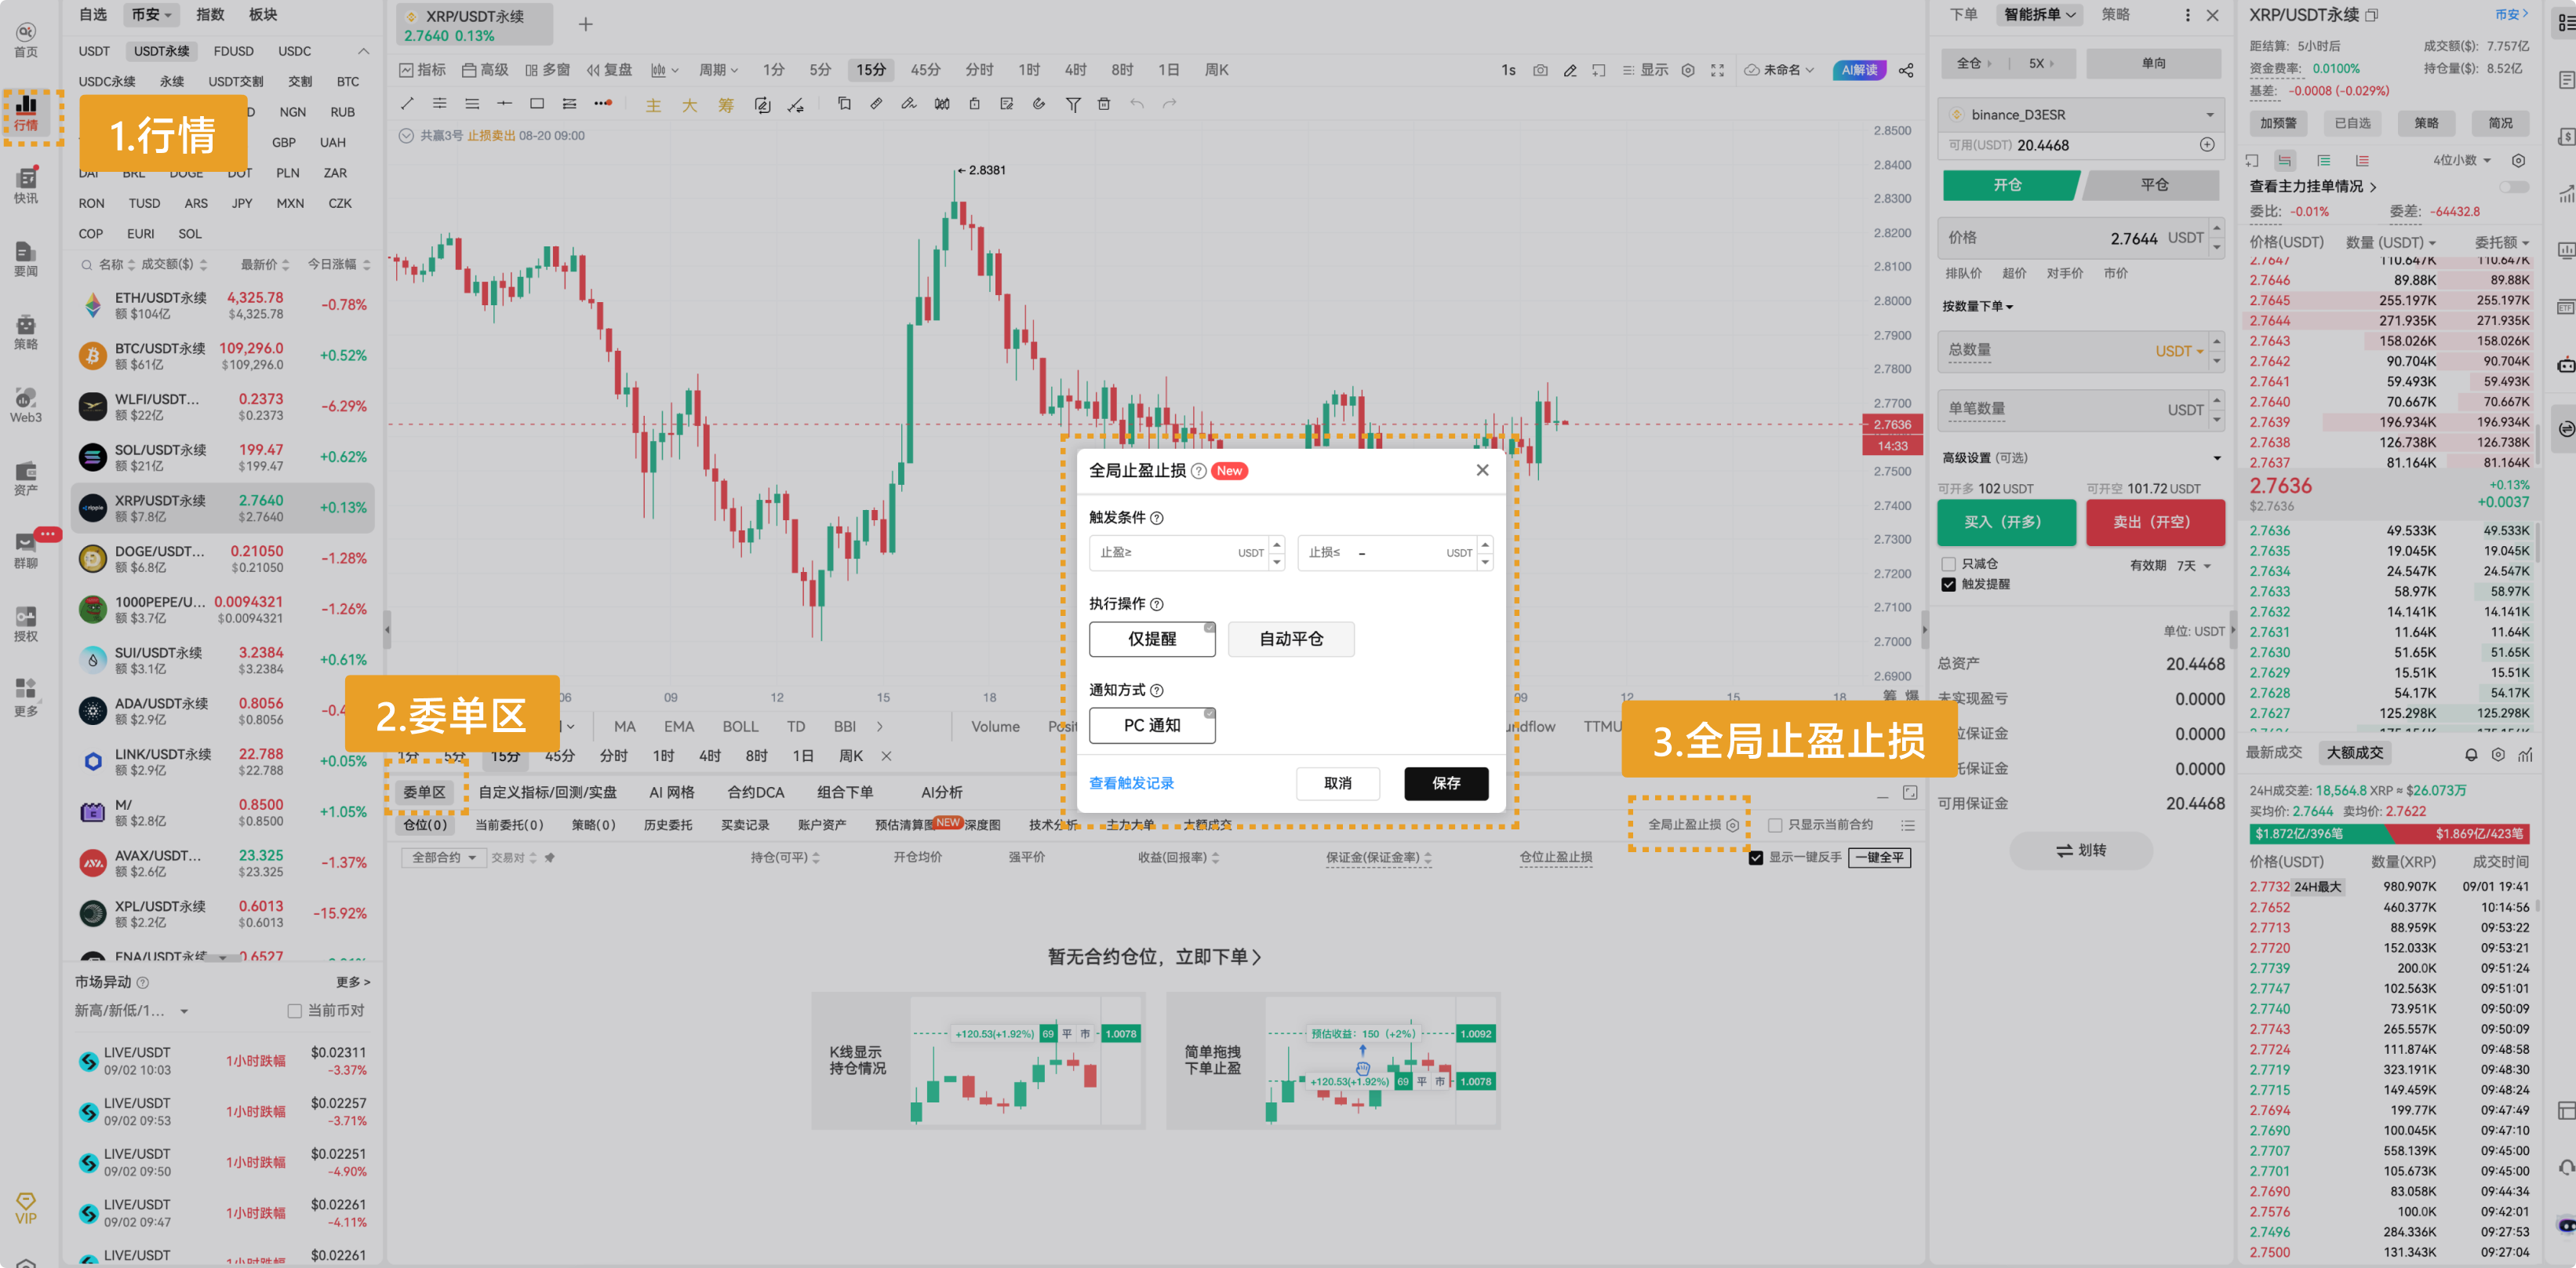
Task: Click the share icon beside AI解读
Action: [1906, 70]
